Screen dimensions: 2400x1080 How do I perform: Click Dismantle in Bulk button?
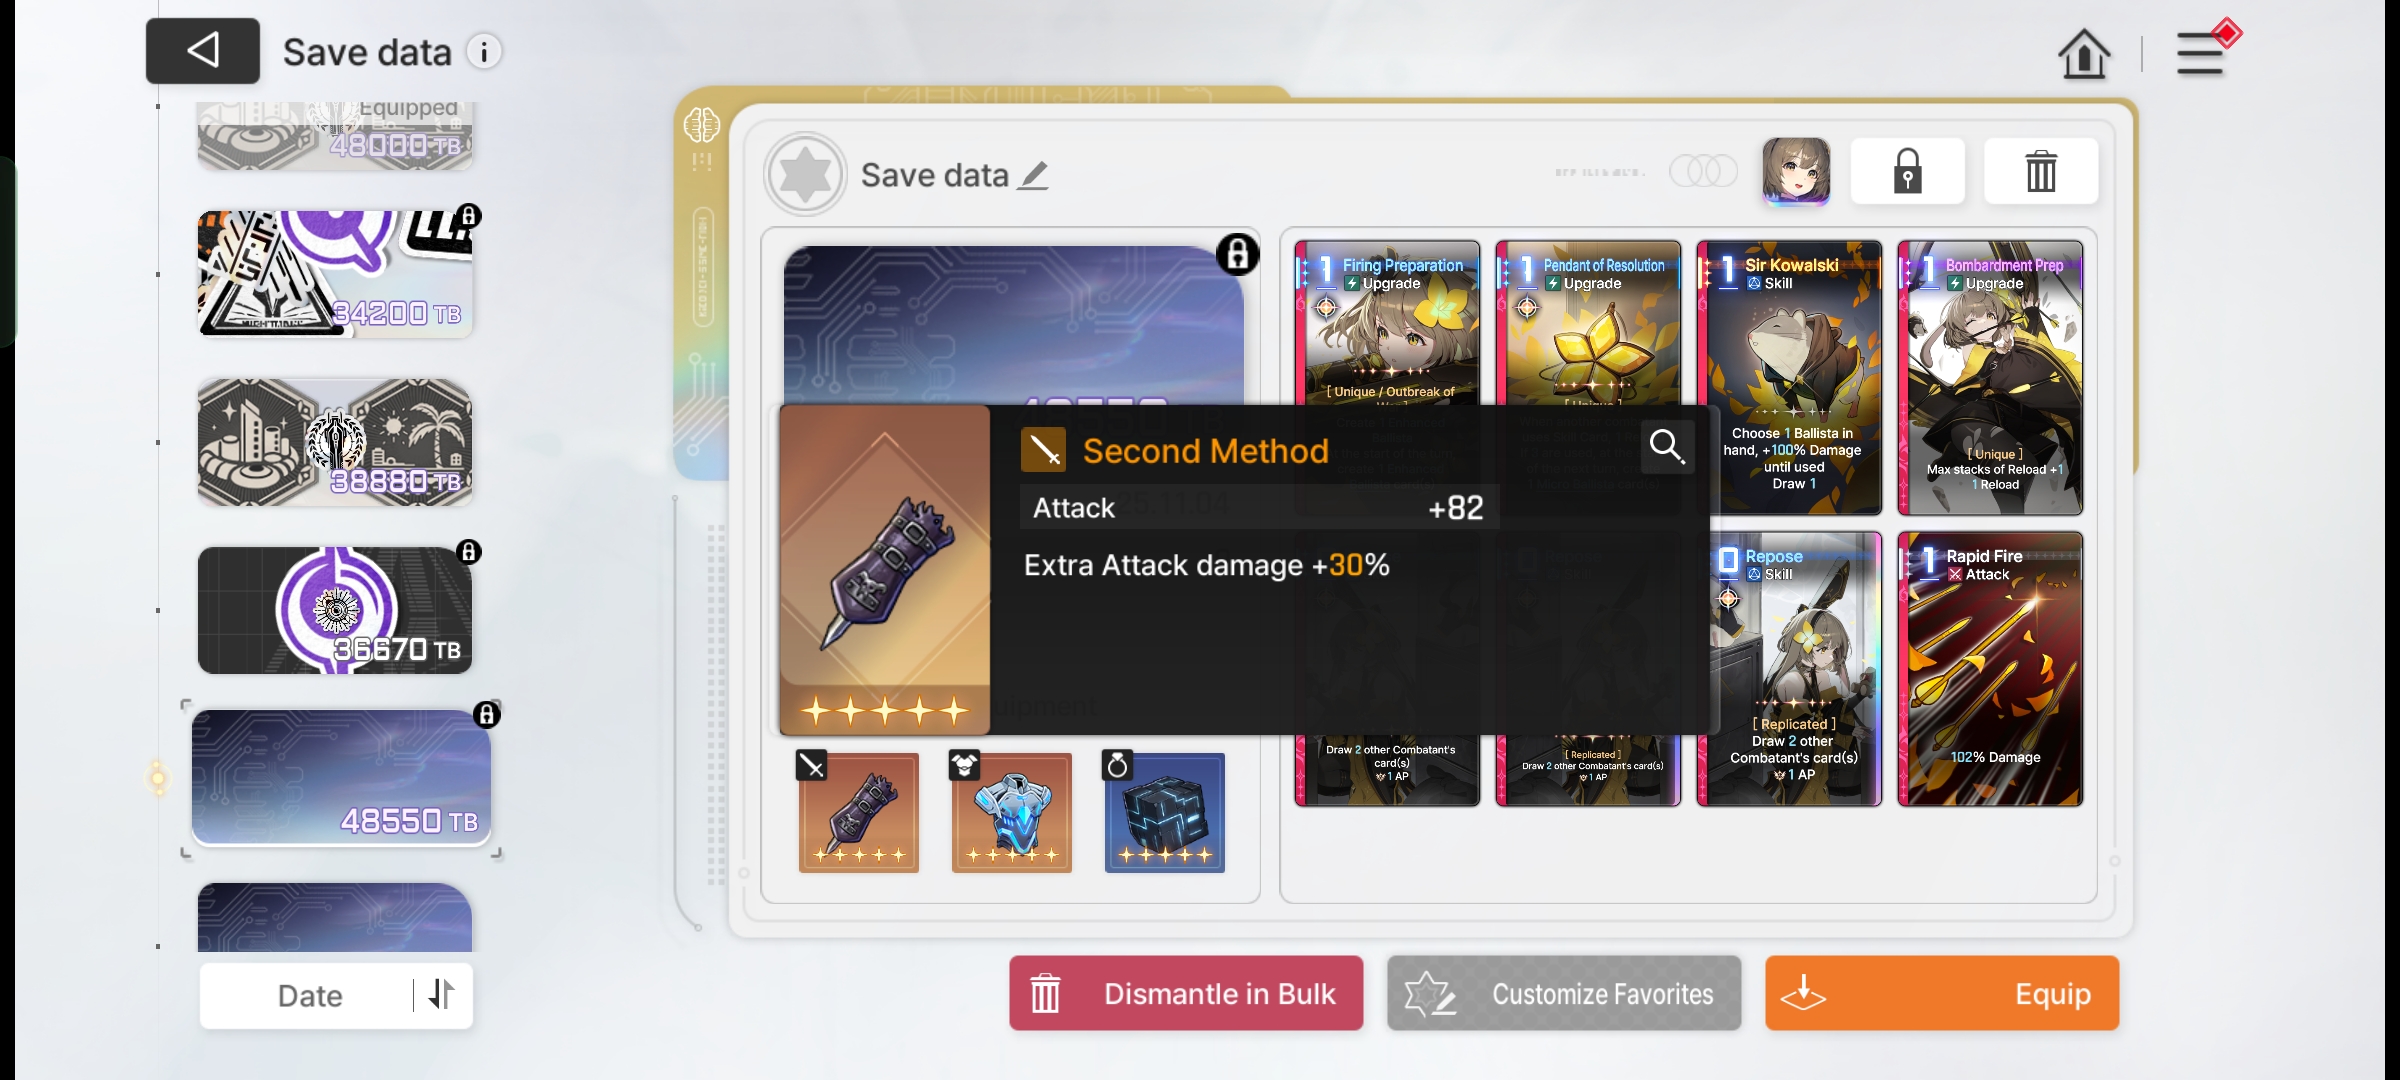pos(1186,993)
